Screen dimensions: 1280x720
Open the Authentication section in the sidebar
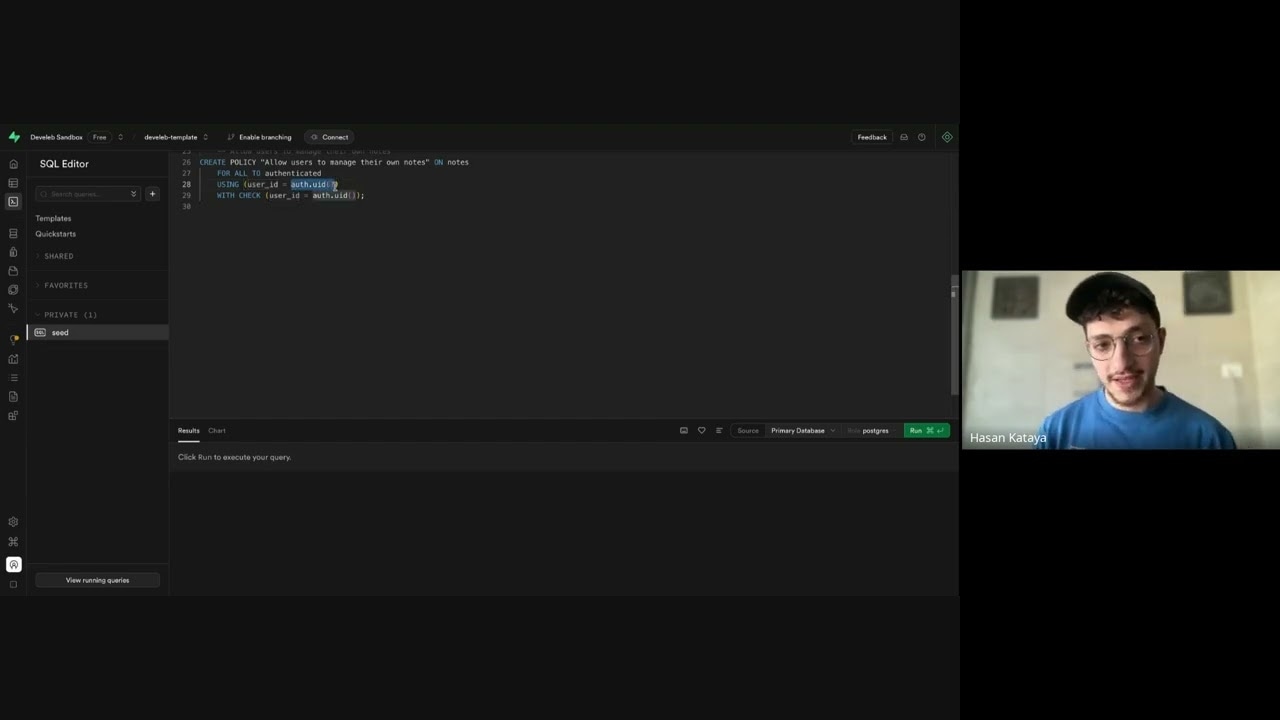tap(13, 252)
